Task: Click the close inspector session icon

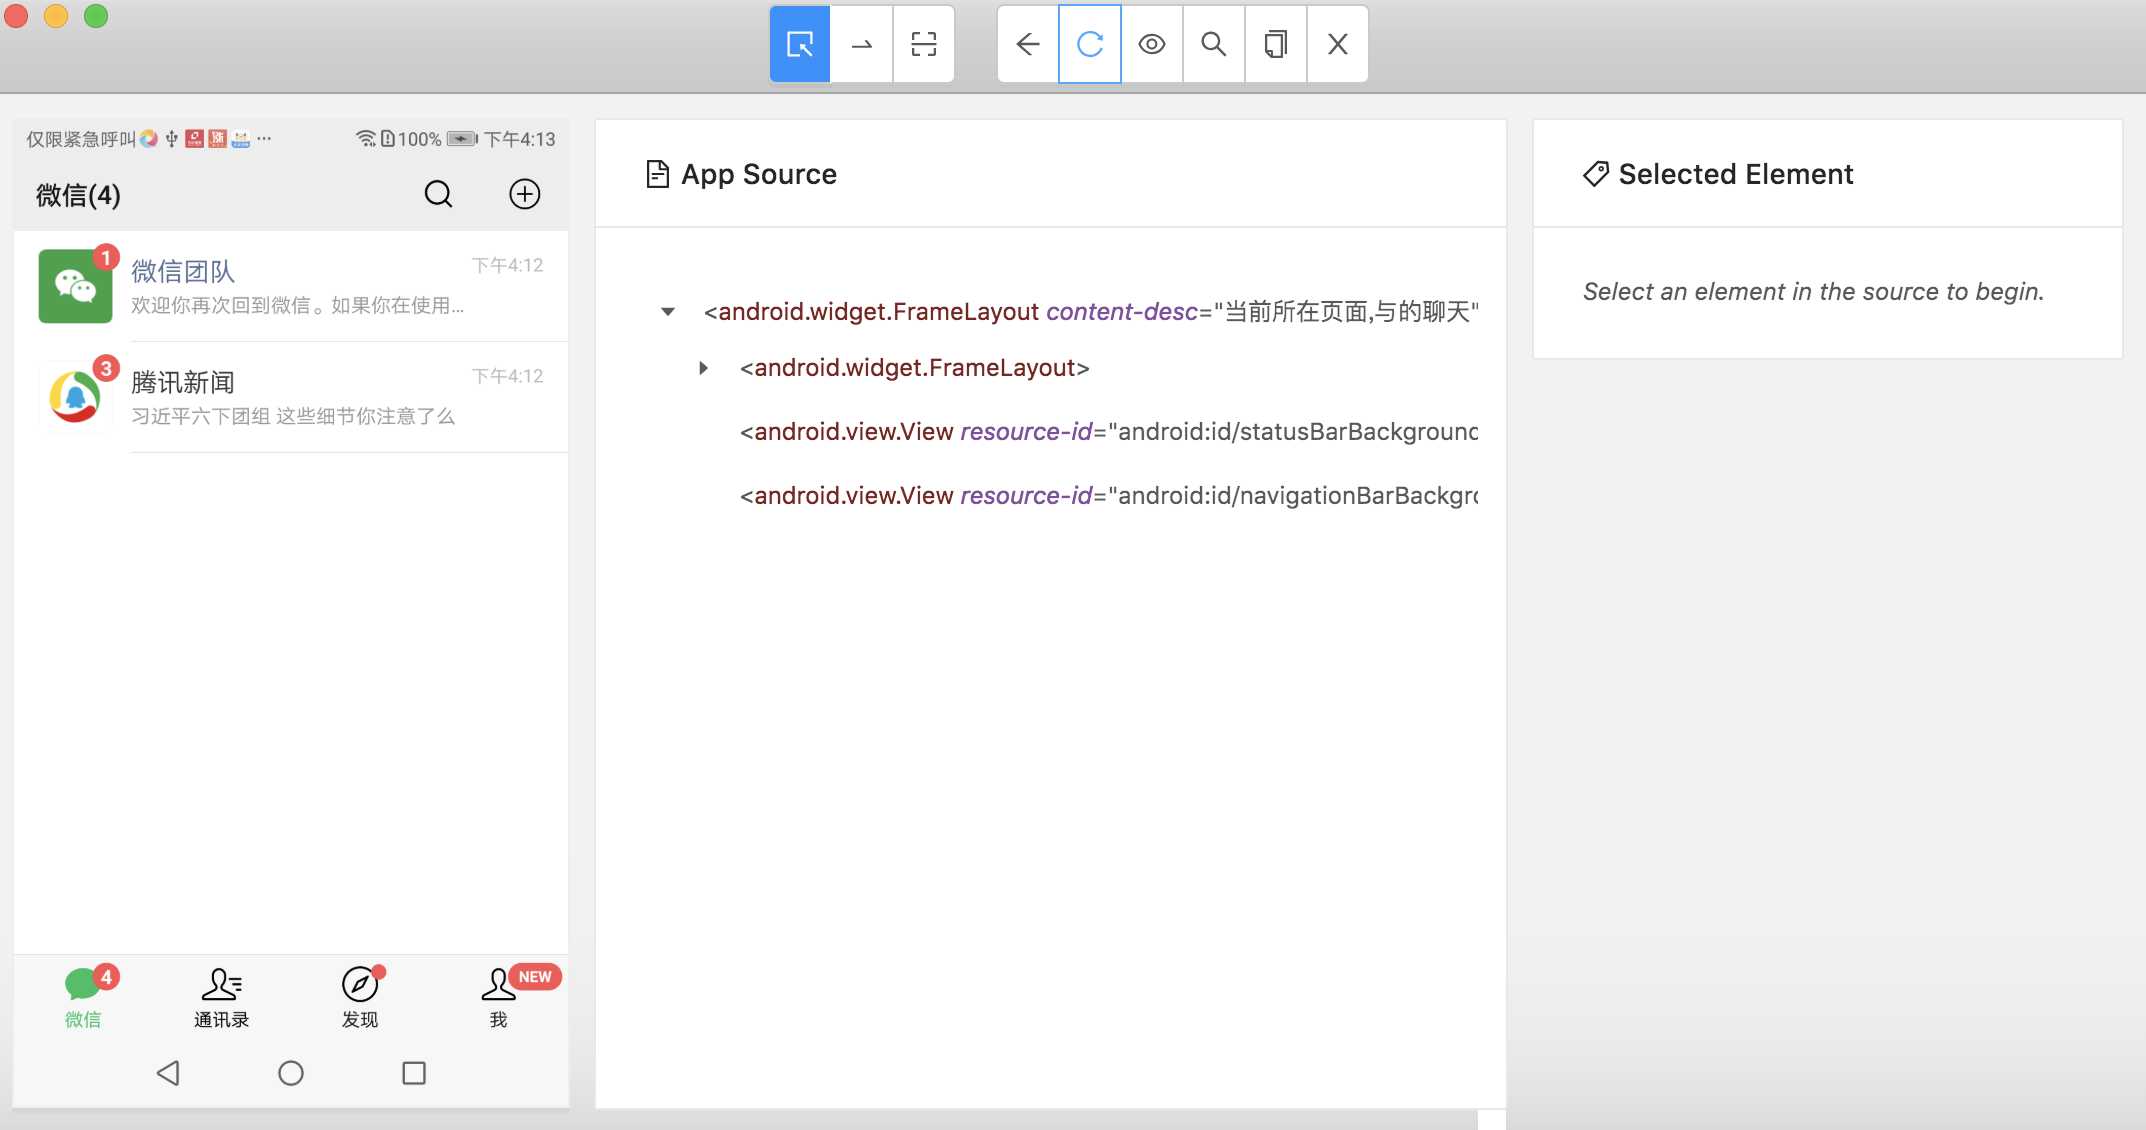Action: click(1336, 41)
